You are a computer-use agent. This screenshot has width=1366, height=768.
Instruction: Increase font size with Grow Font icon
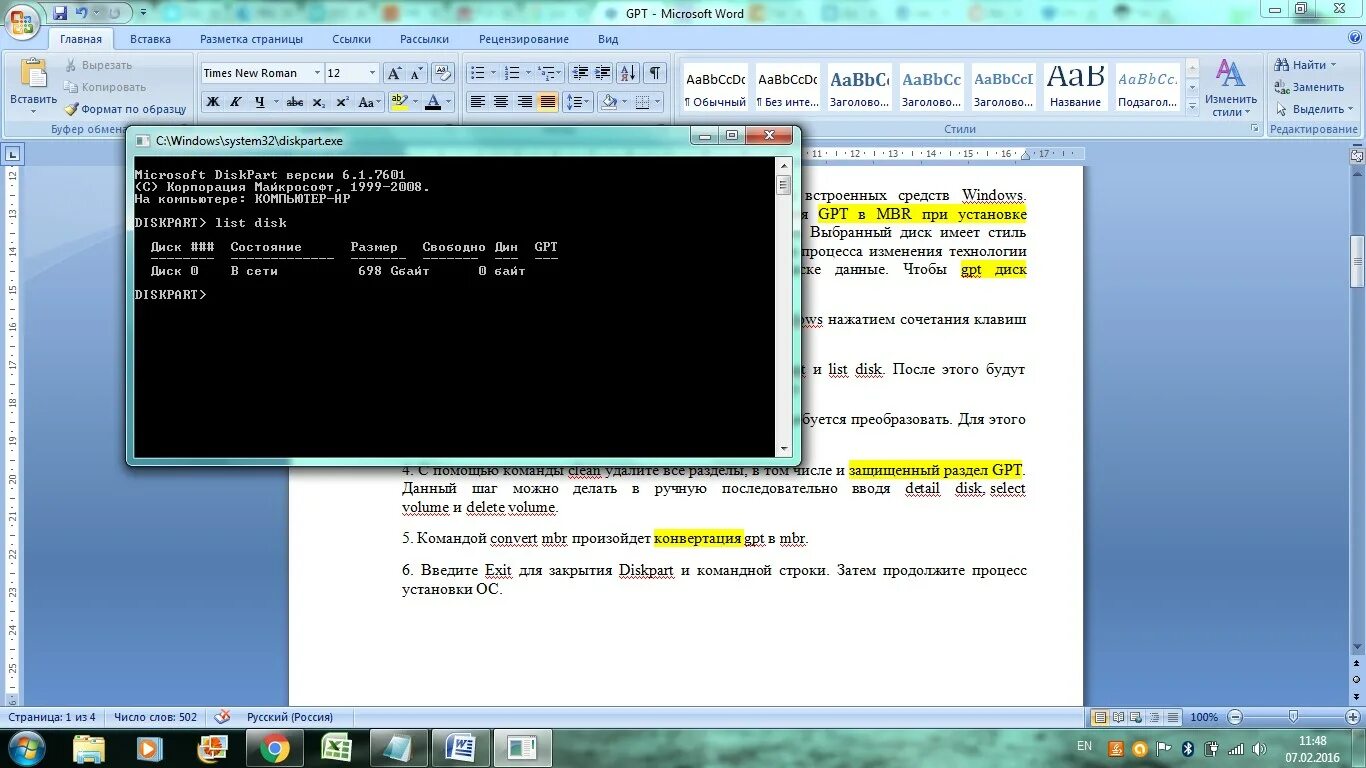point(395,73)
